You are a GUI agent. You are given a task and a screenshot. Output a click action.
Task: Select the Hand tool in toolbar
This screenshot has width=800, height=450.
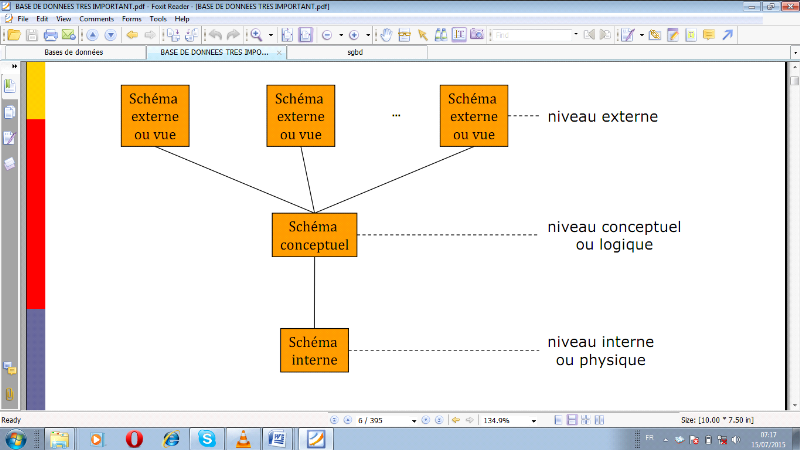click(x=386, y=35)
